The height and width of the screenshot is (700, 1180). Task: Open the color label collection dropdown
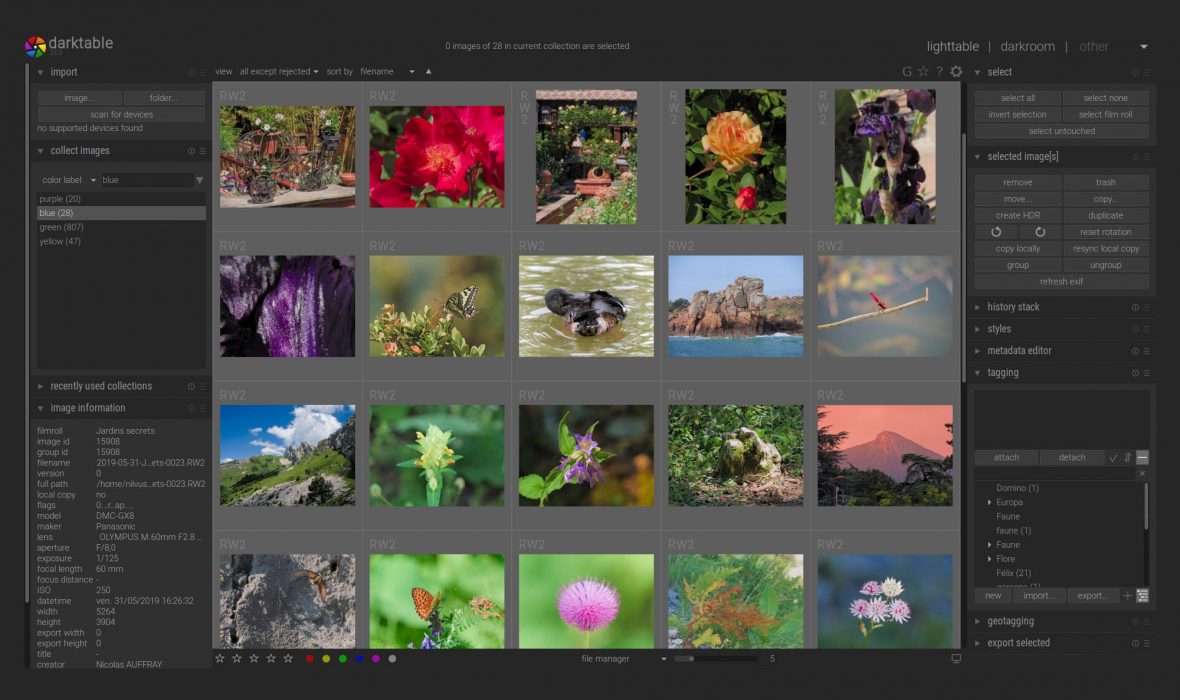pyautogui.click(x=68, y=180)
